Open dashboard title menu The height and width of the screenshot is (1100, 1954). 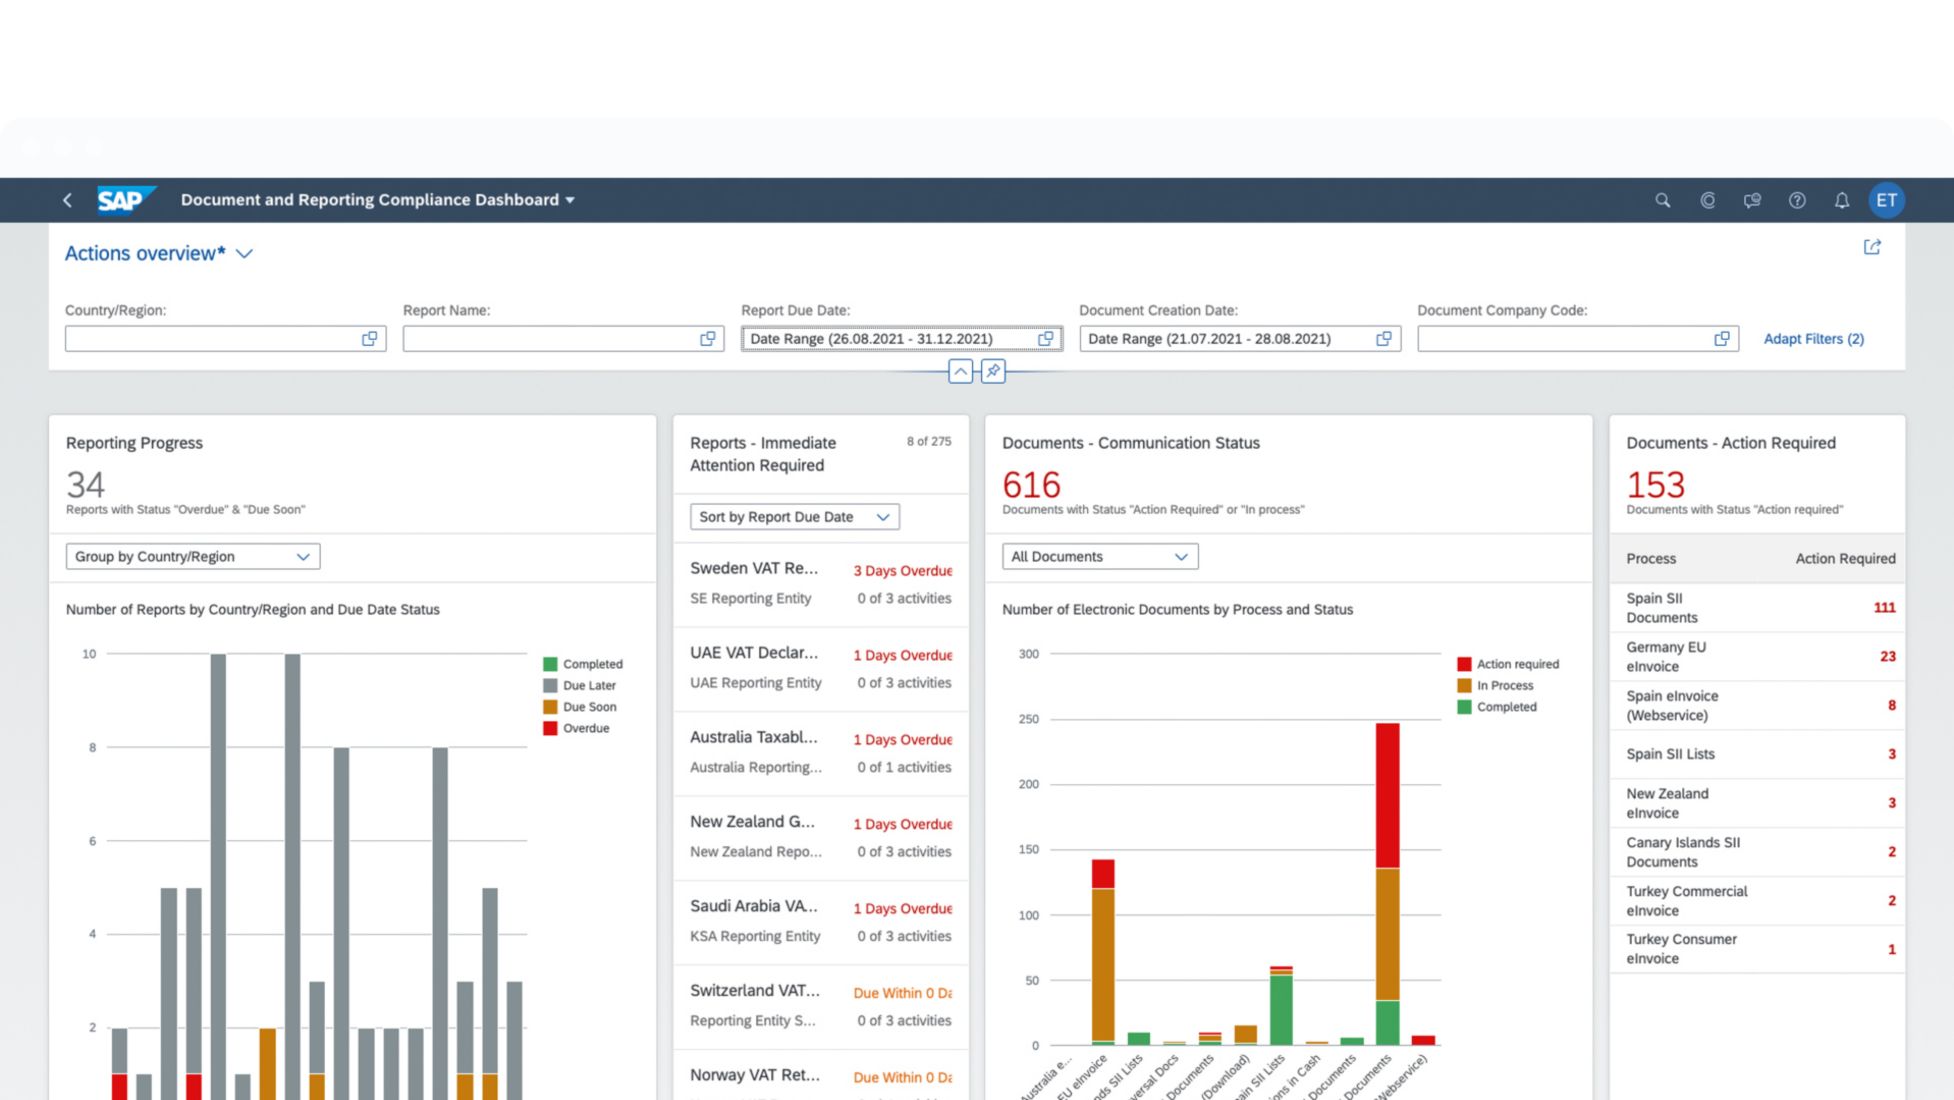point(570,200)
